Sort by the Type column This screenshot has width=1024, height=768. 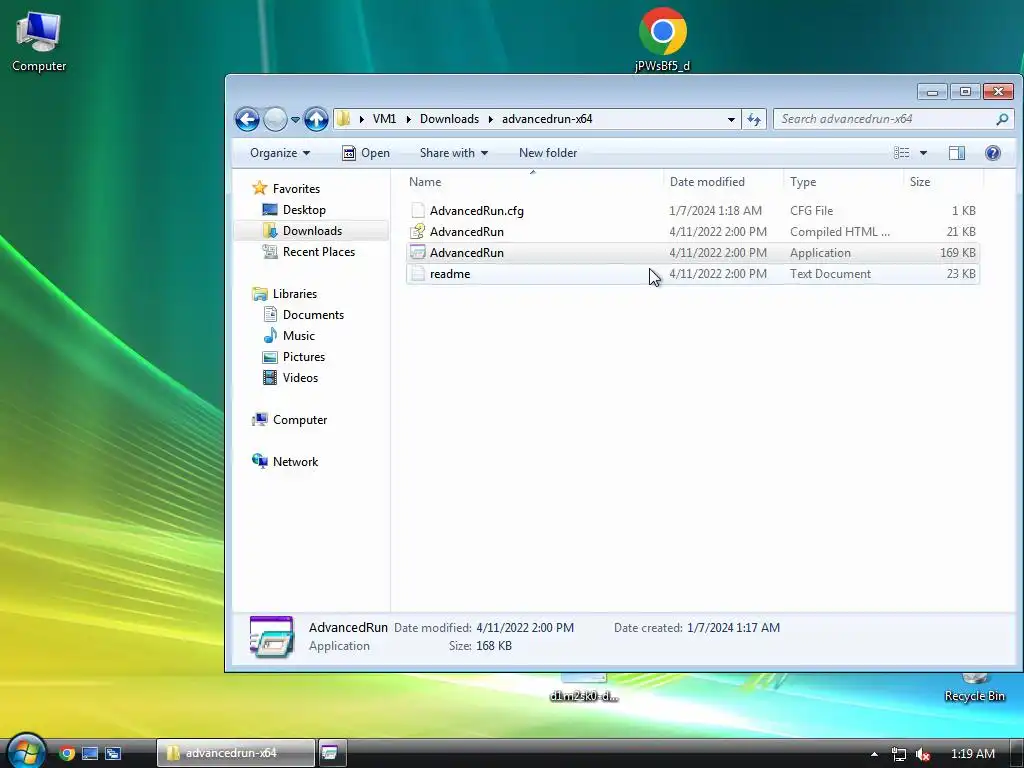pos(844,182)
